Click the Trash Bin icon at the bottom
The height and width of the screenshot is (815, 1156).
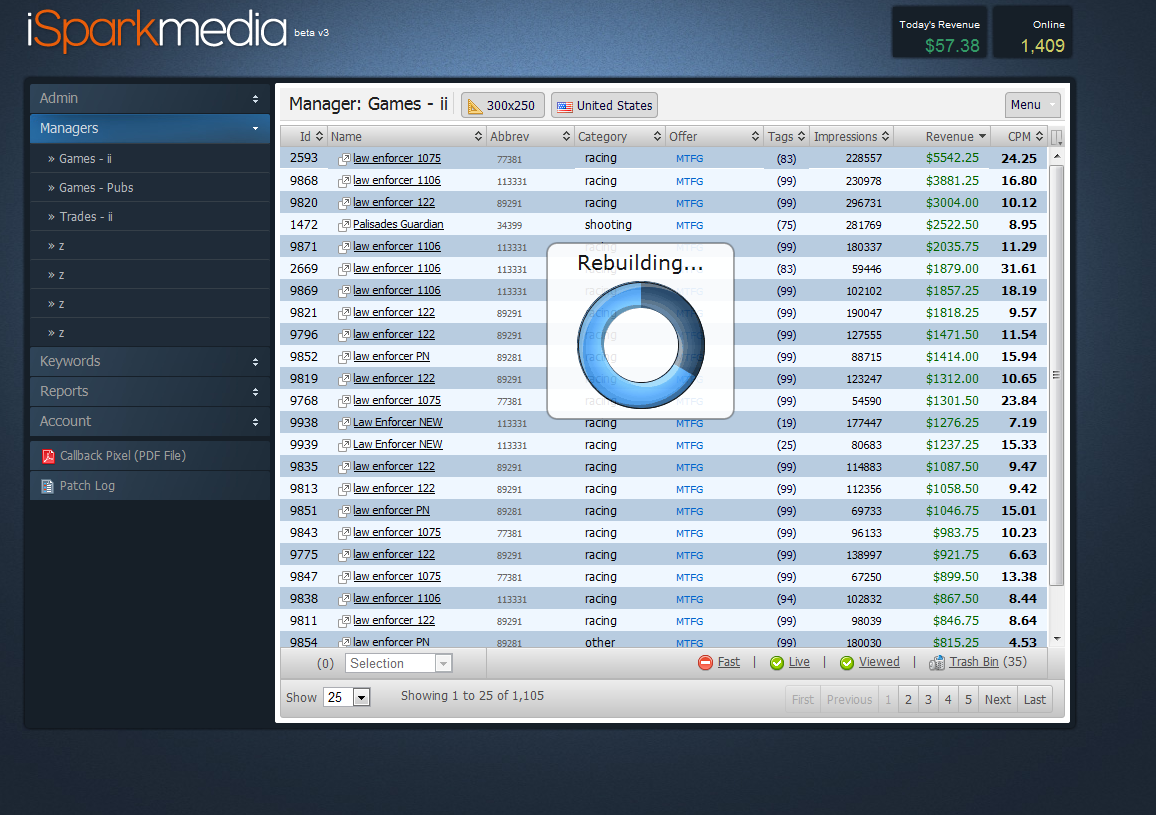[x=937, y=662]
